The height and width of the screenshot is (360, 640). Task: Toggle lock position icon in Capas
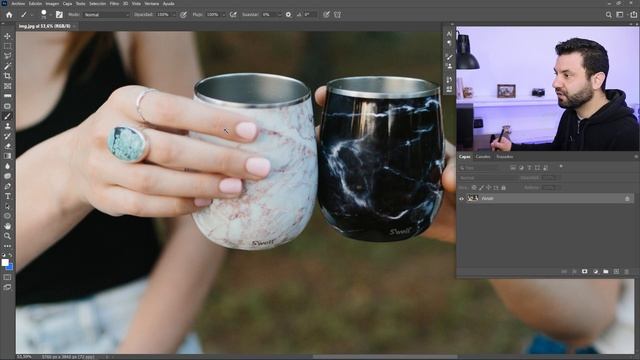click(489, 188)
